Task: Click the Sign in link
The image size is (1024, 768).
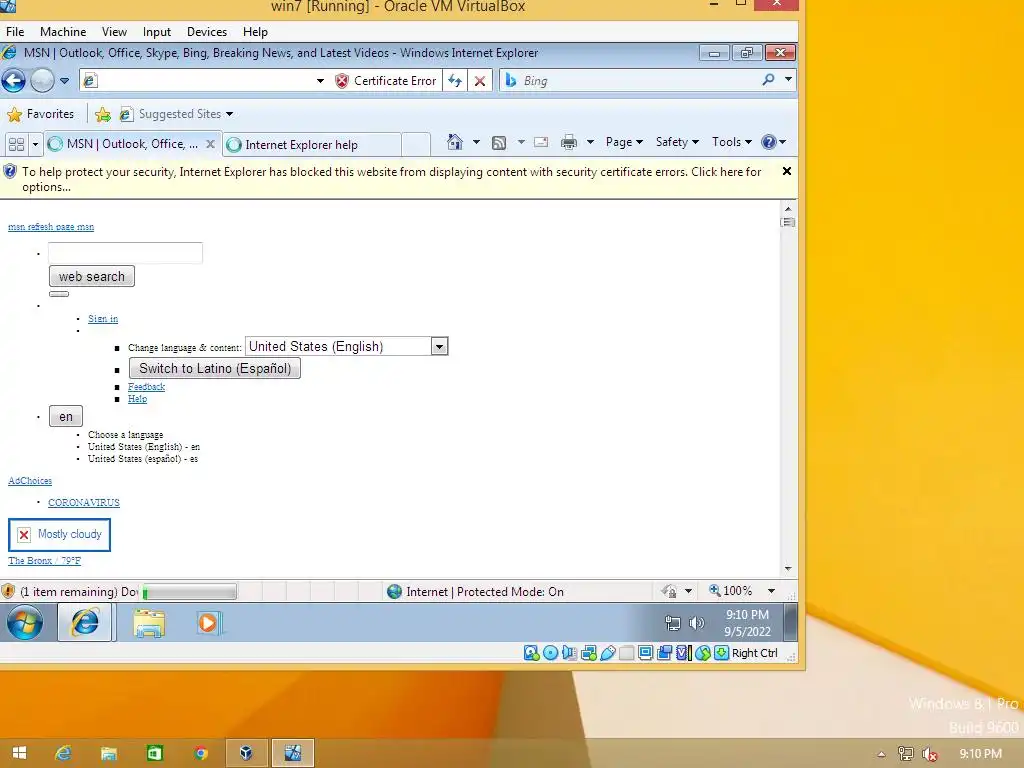Action: 103,319
